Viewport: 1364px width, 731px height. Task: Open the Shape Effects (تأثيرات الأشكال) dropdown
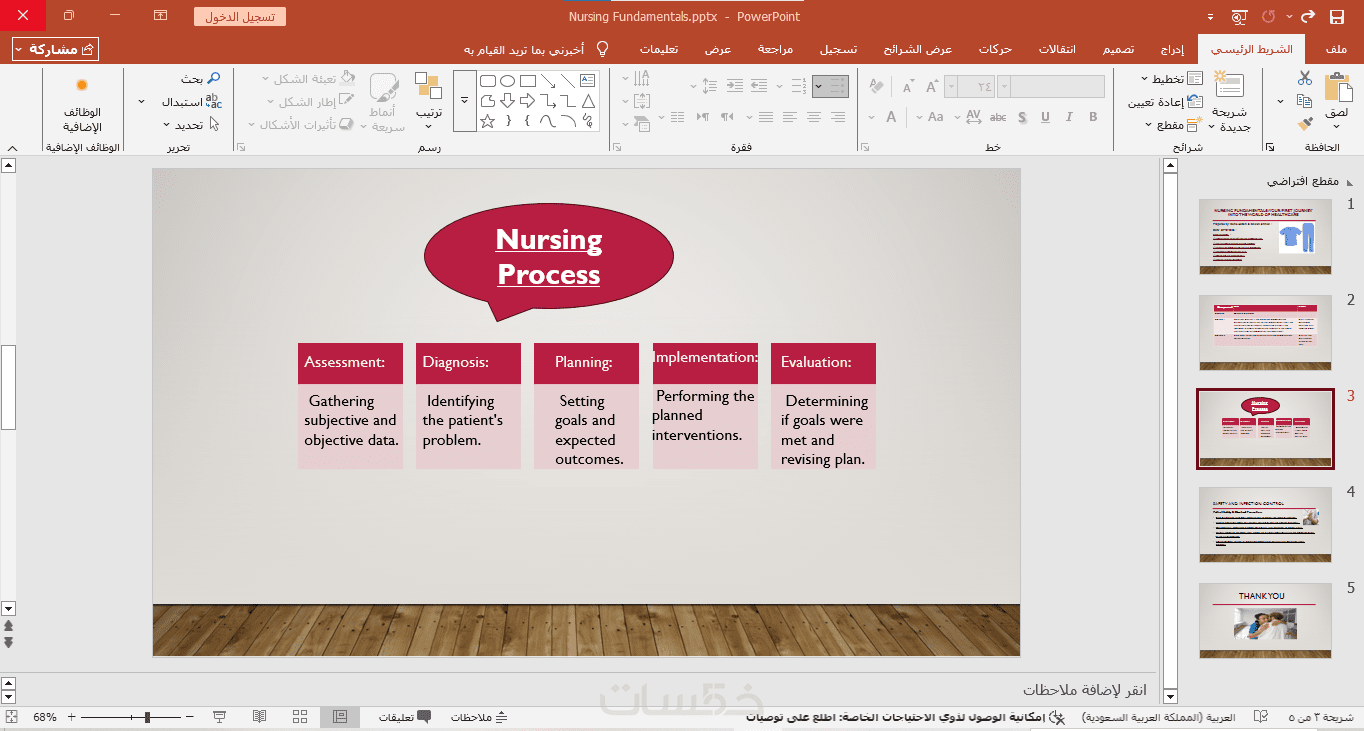[301, 125]
